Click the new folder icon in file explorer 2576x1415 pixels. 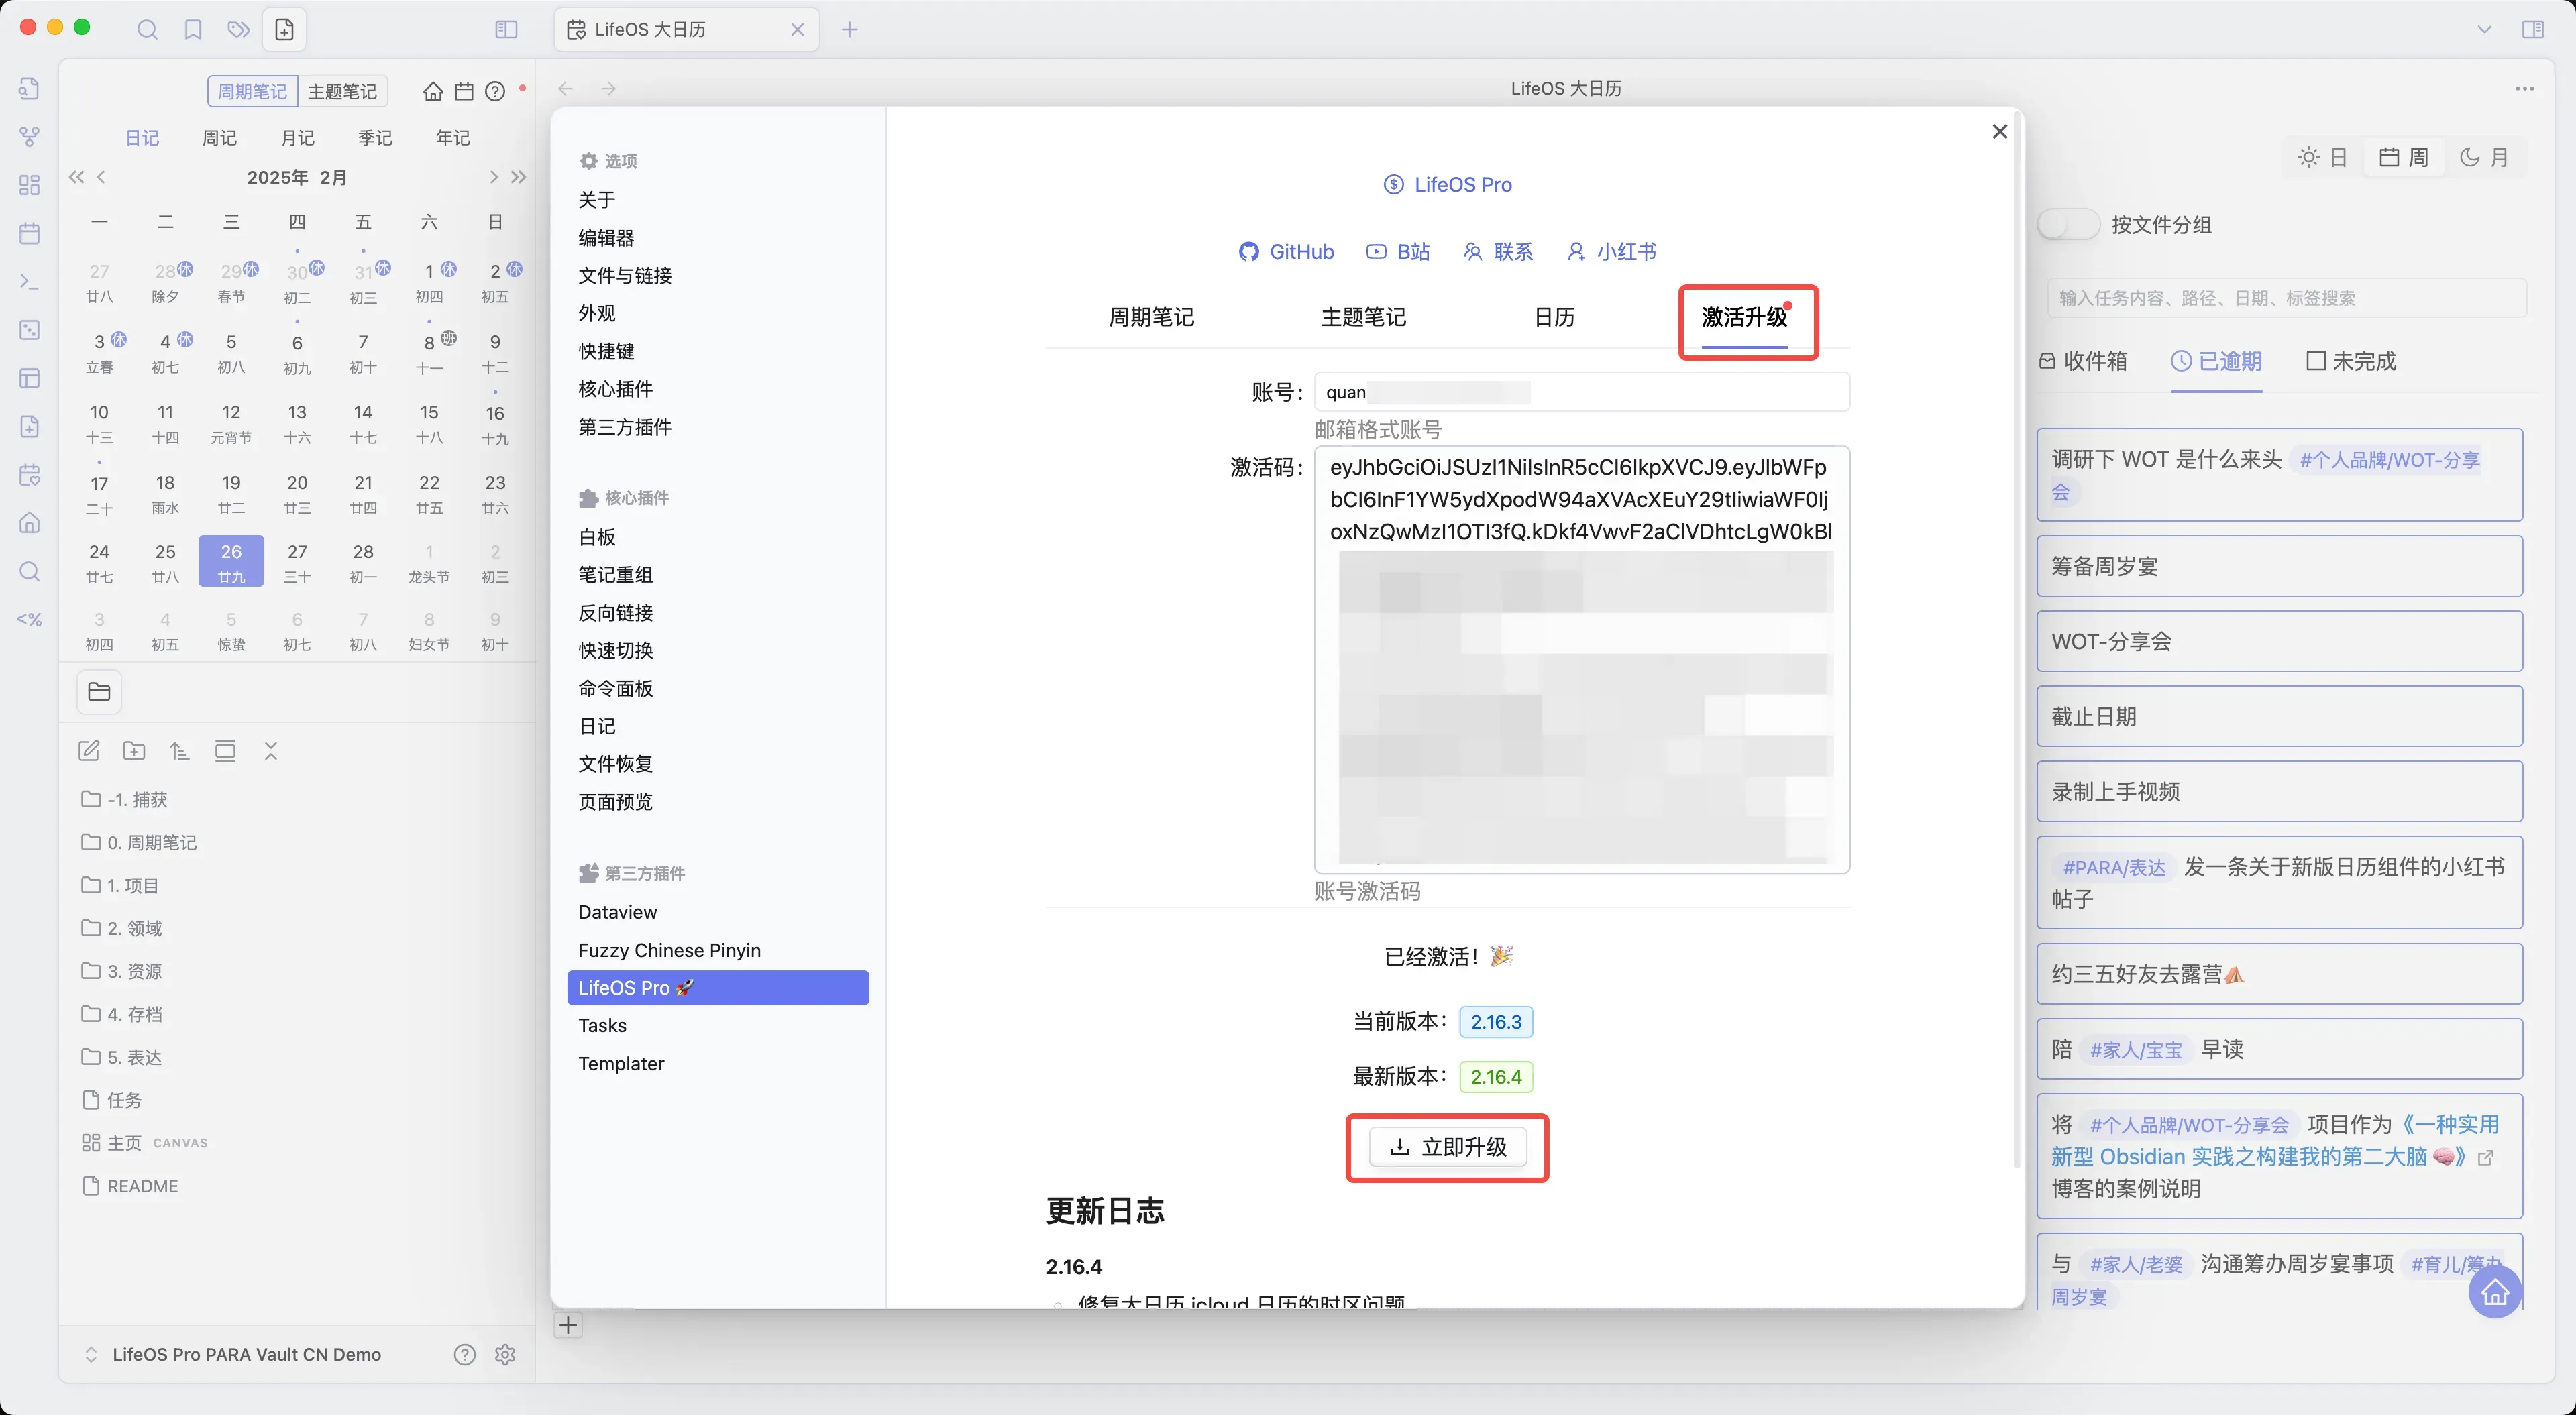[134, 751]
